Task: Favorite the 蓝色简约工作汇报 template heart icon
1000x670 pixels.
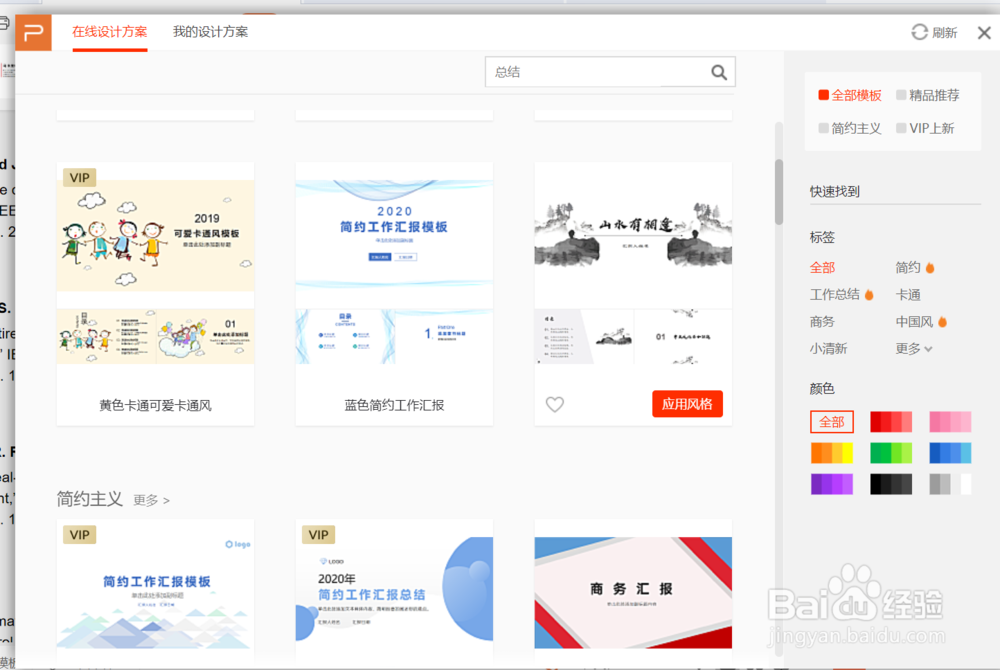Action: coord(555,404)
